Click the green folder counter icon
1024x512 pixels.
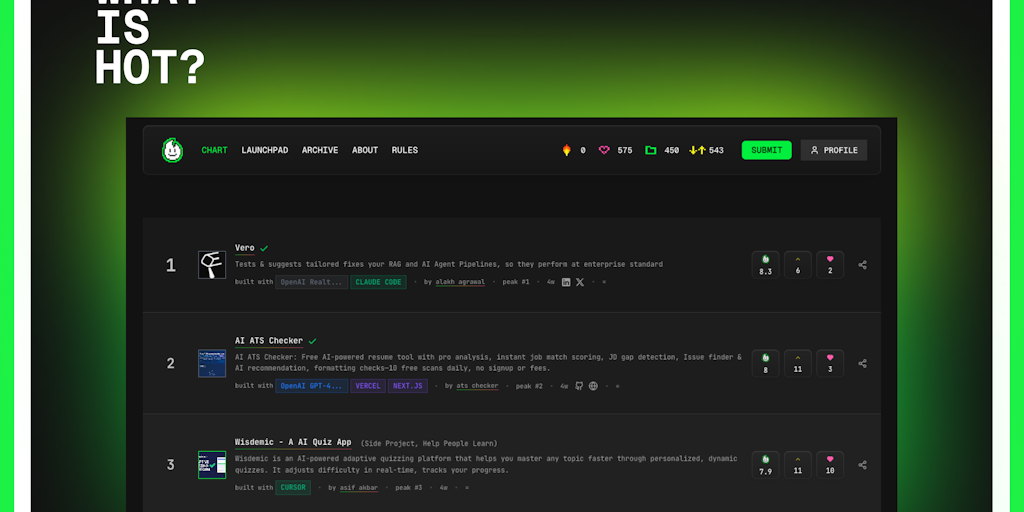[650, 150]
